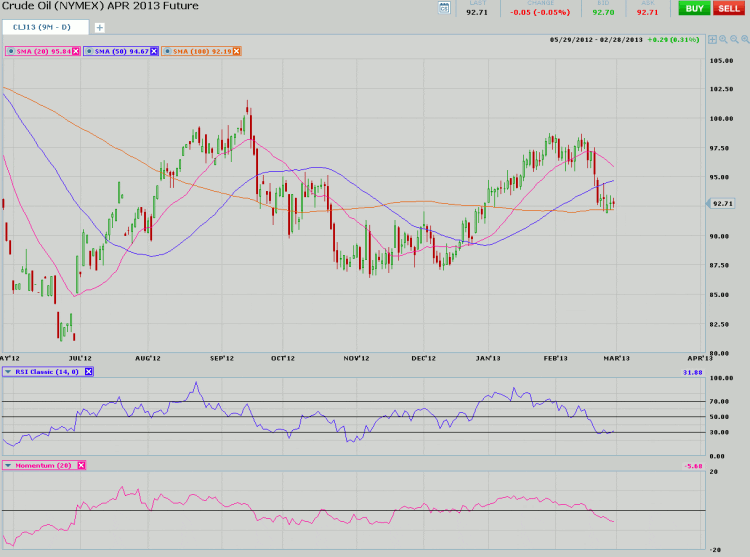Image resolution: width=750 pixels, height=557 pixels.
Task: Click the middle magnifier zoom icon
Action: click(732, 40)
